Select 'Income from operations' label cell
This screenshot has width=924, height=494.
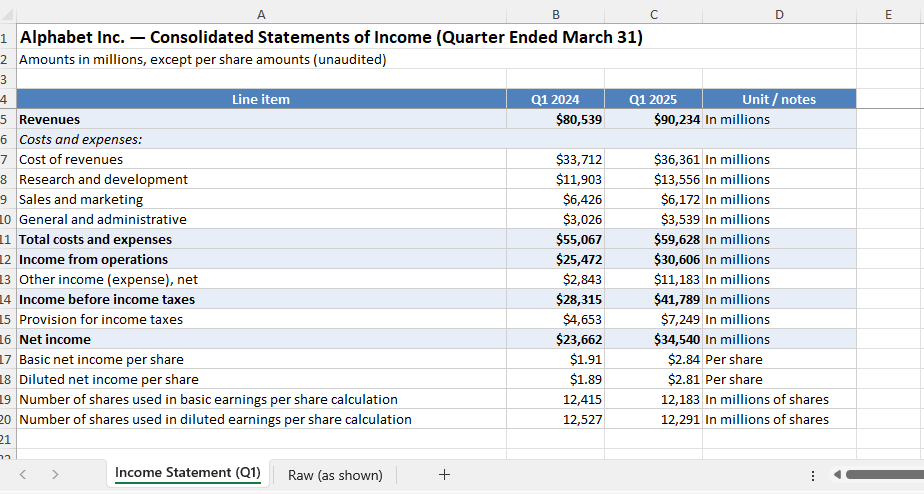pyautogui.click(x=261, y=259)
